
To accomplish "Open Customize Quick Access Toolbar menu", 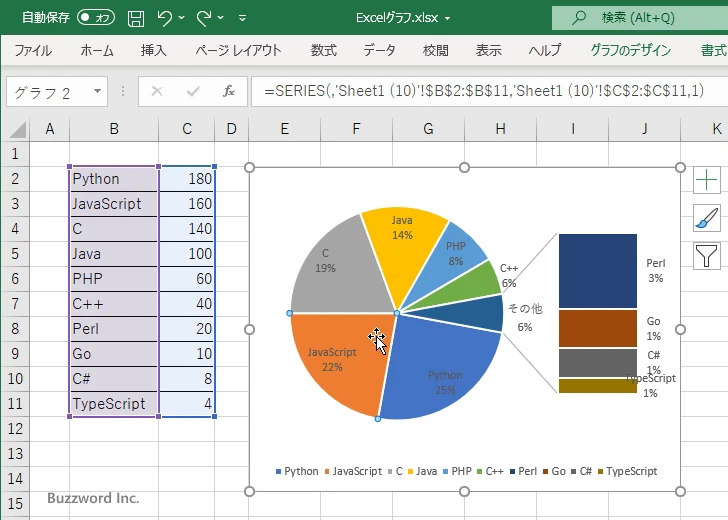I will [x=242, y=18].
